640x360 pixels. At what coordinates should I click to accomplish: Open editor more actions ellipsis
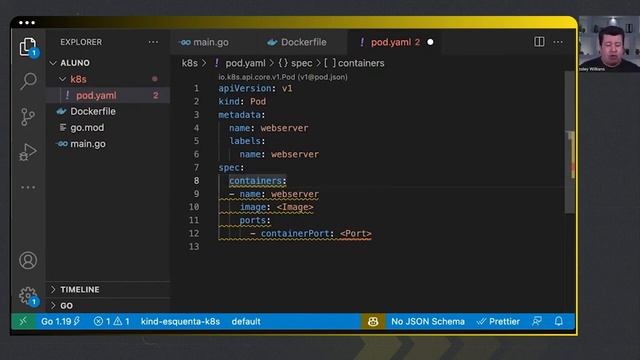(558, 42)
